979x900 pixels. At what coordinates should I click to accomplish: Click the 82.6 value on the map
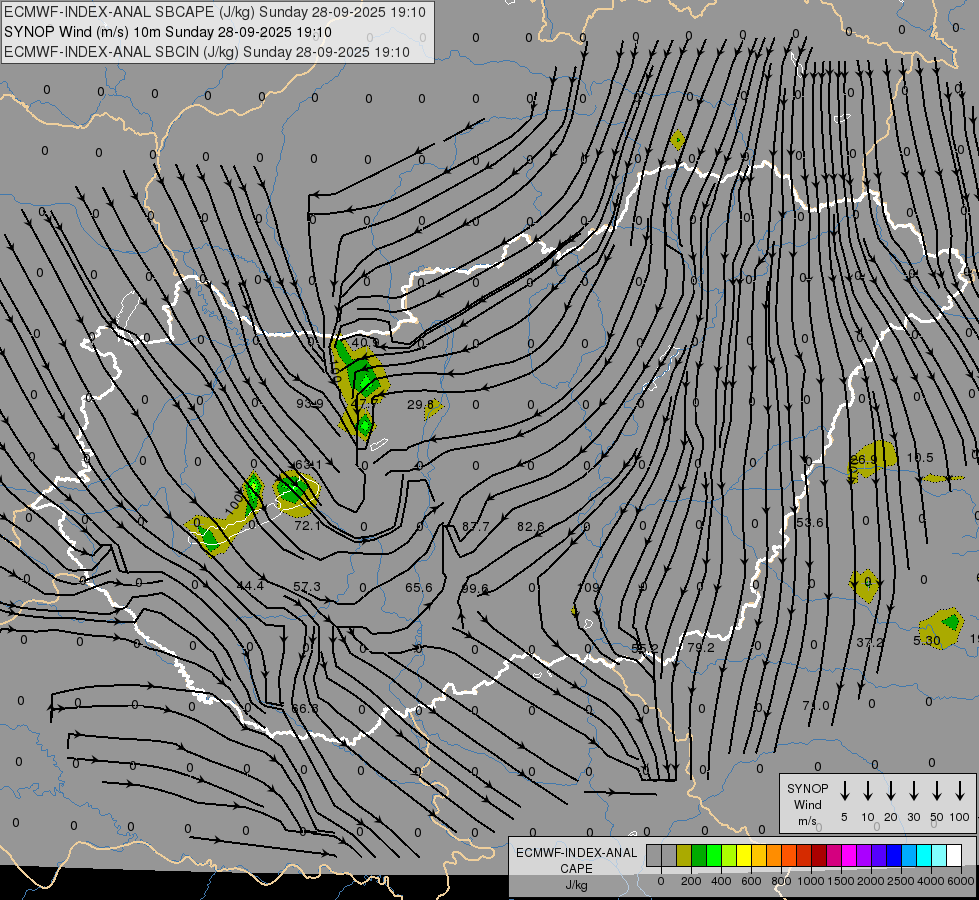coord(531,527)
